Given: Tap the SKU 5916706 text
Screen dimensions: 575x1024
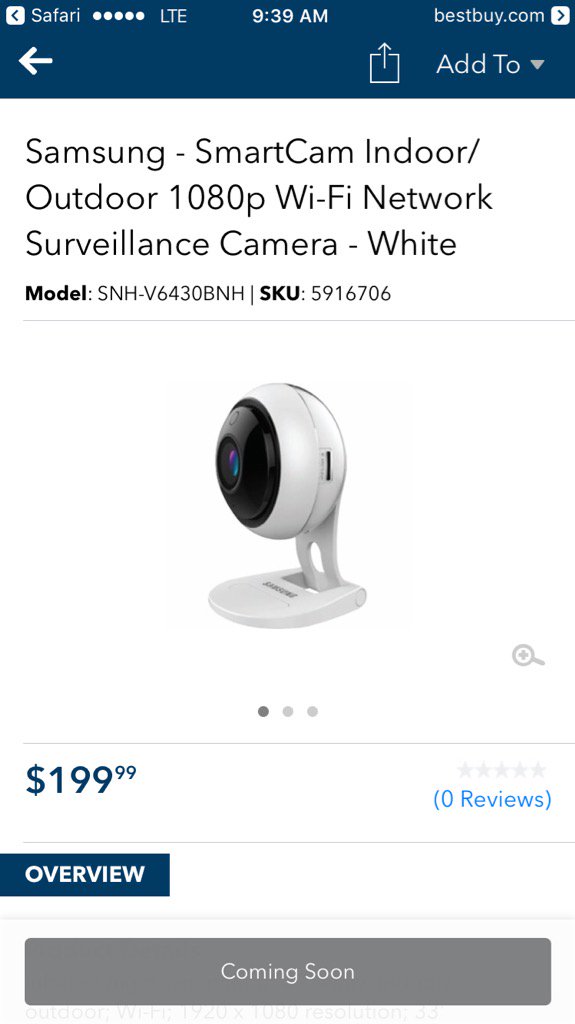Looking at the screenshot, I should click(x=325, y=294).
